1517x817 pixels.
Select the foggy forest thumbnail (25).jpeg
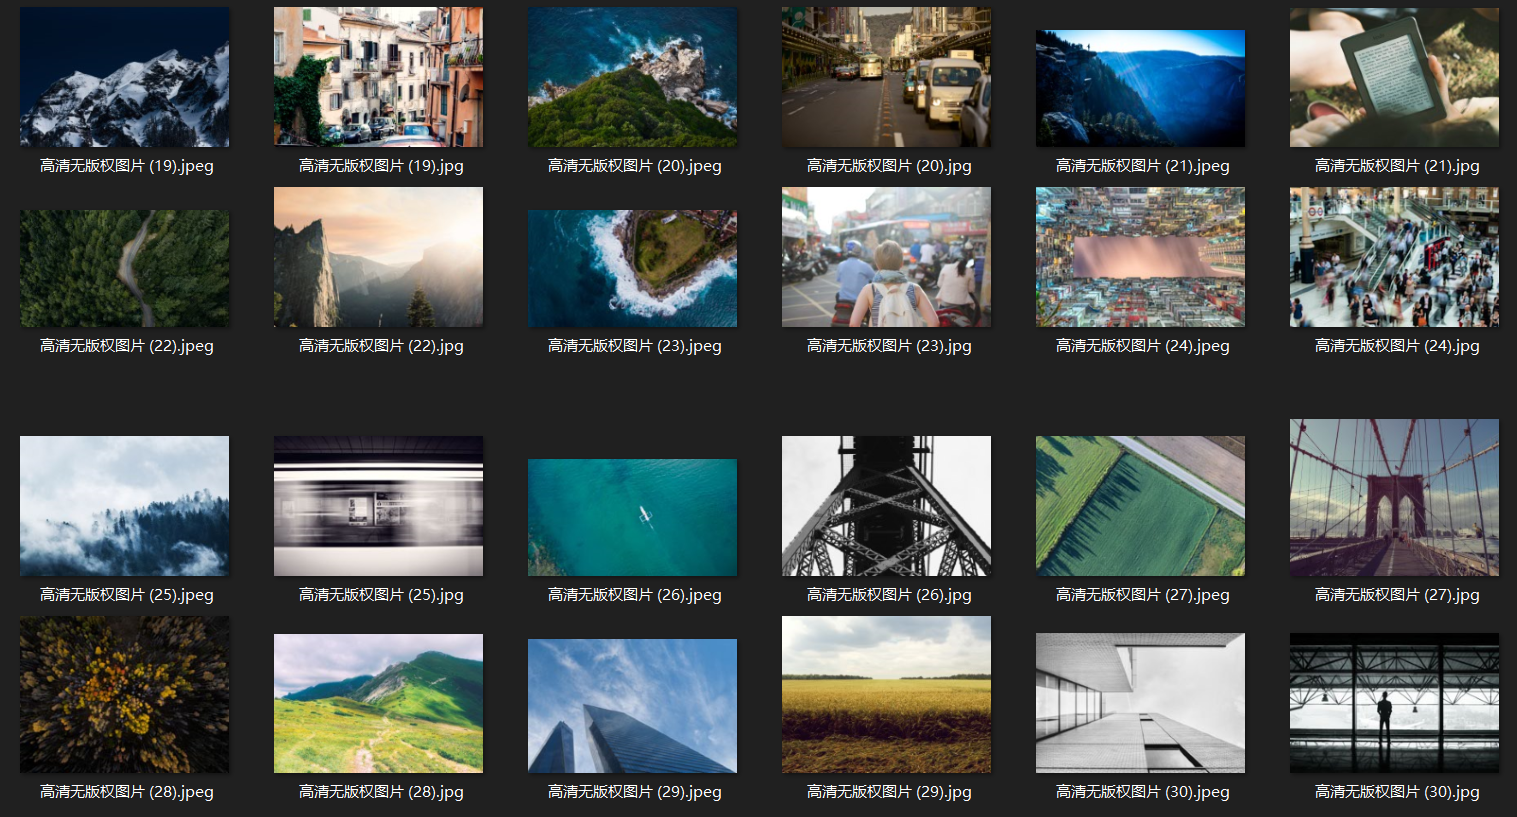[124, 506]
